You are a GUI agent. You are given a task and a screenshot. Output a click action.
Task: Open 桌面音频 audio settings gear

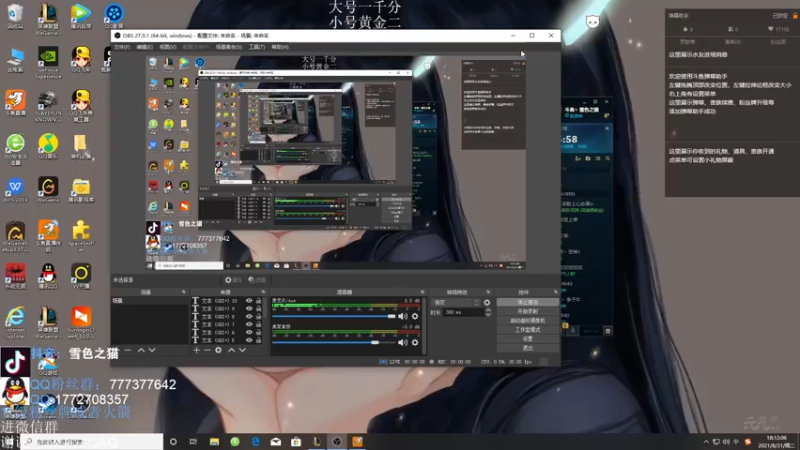(x=415, y=342)
